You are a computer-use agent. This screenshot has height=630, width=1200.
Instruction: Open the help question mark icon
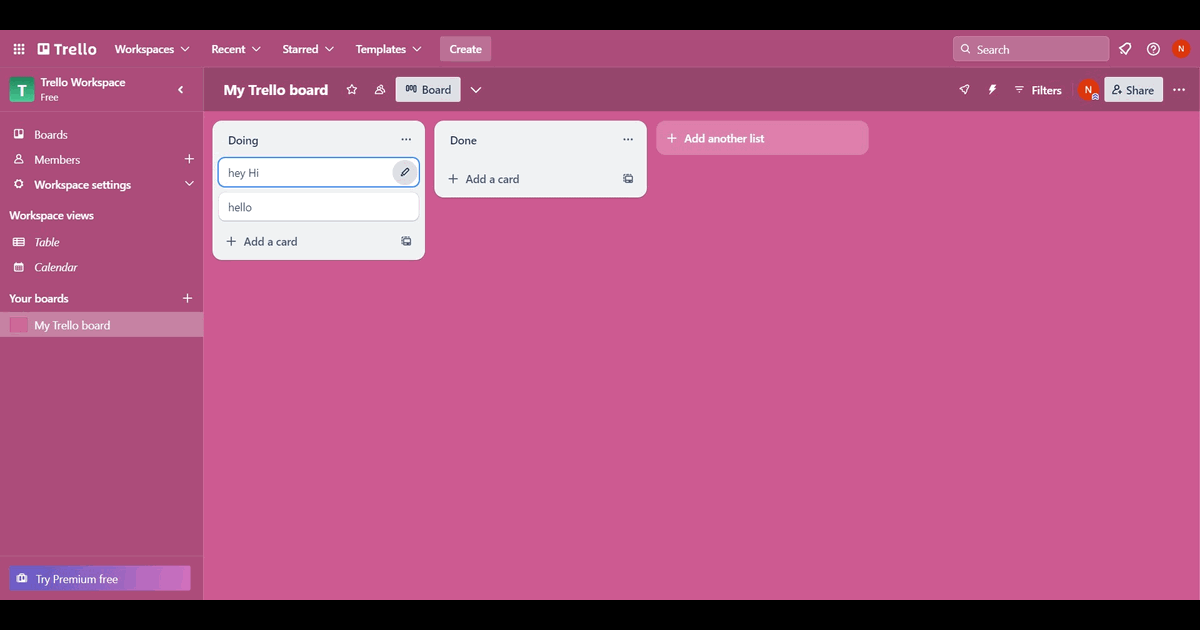pyautogui.click(x=1154, y=49)
